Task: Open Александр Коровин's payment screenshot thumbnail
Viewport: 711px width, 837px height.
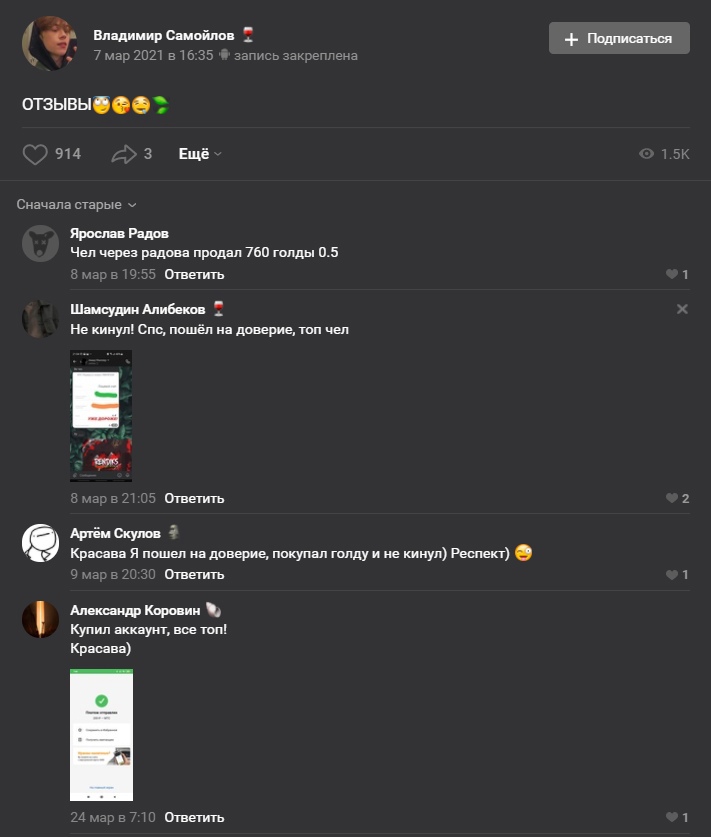Action: tap(101, 735)
